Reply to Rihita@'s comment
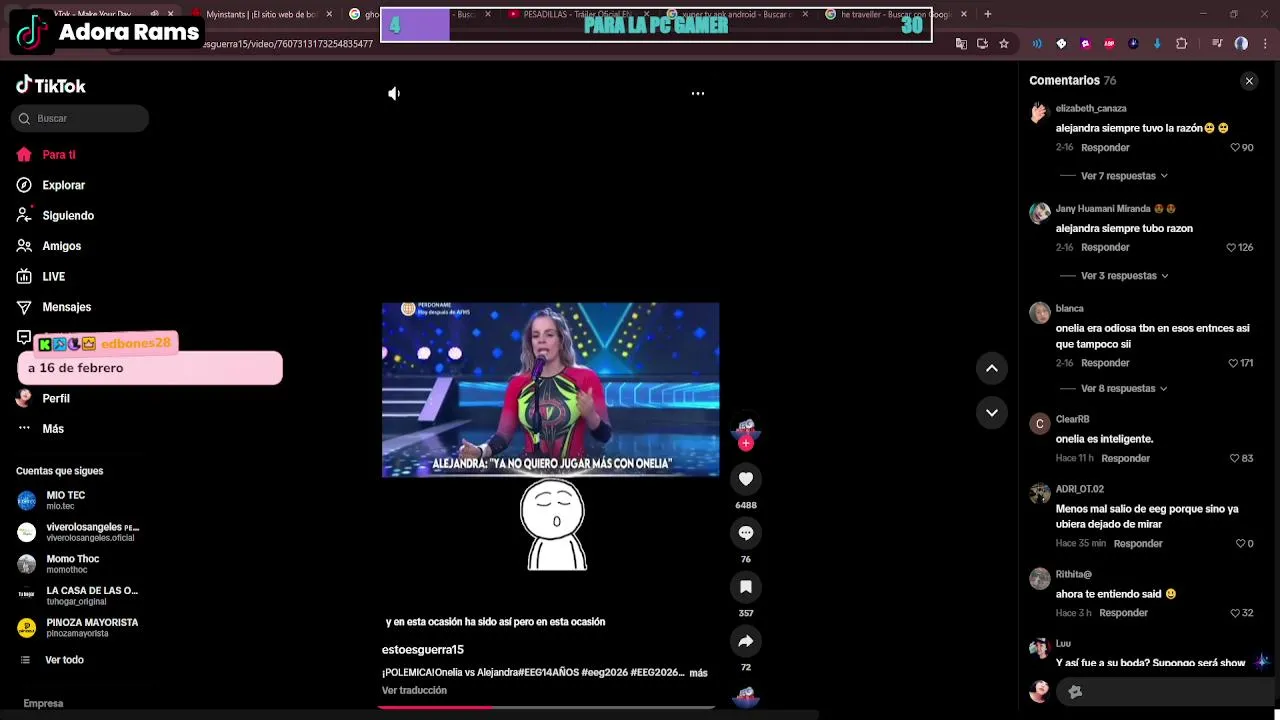Viewport: 1280px width, 720px height. (1123, 613)
